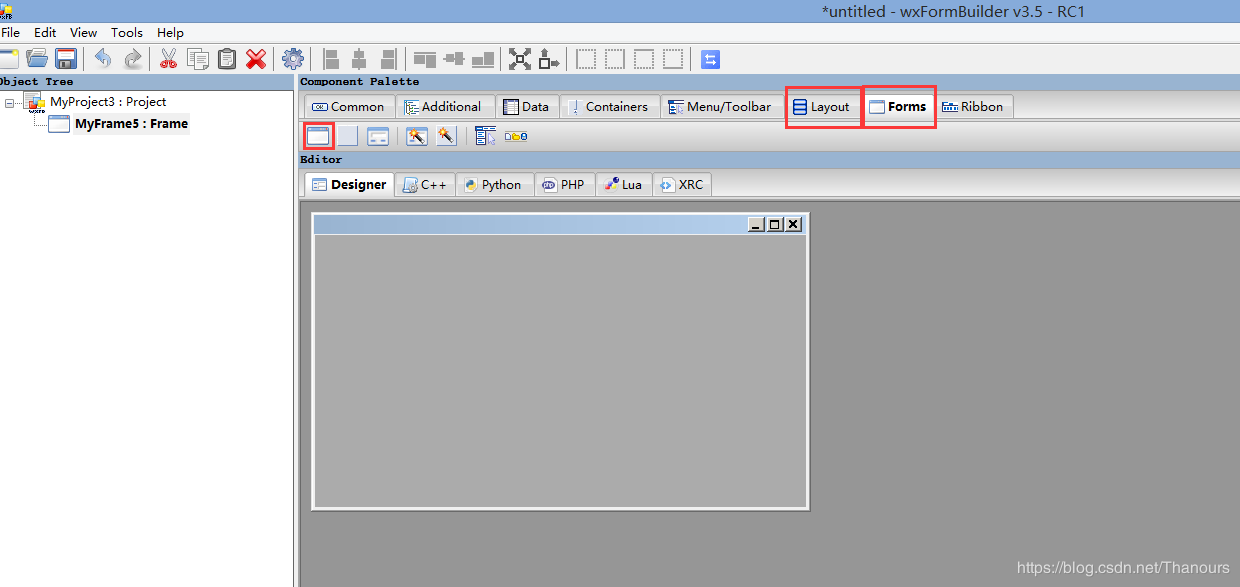1240x587 pixels.
Task: View generated PHP code tab
Action: point(564,185)
